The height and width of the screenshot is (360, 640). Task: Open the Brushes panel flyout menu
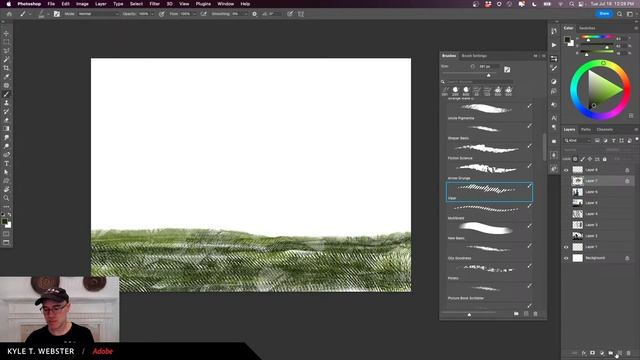[544, 56]
